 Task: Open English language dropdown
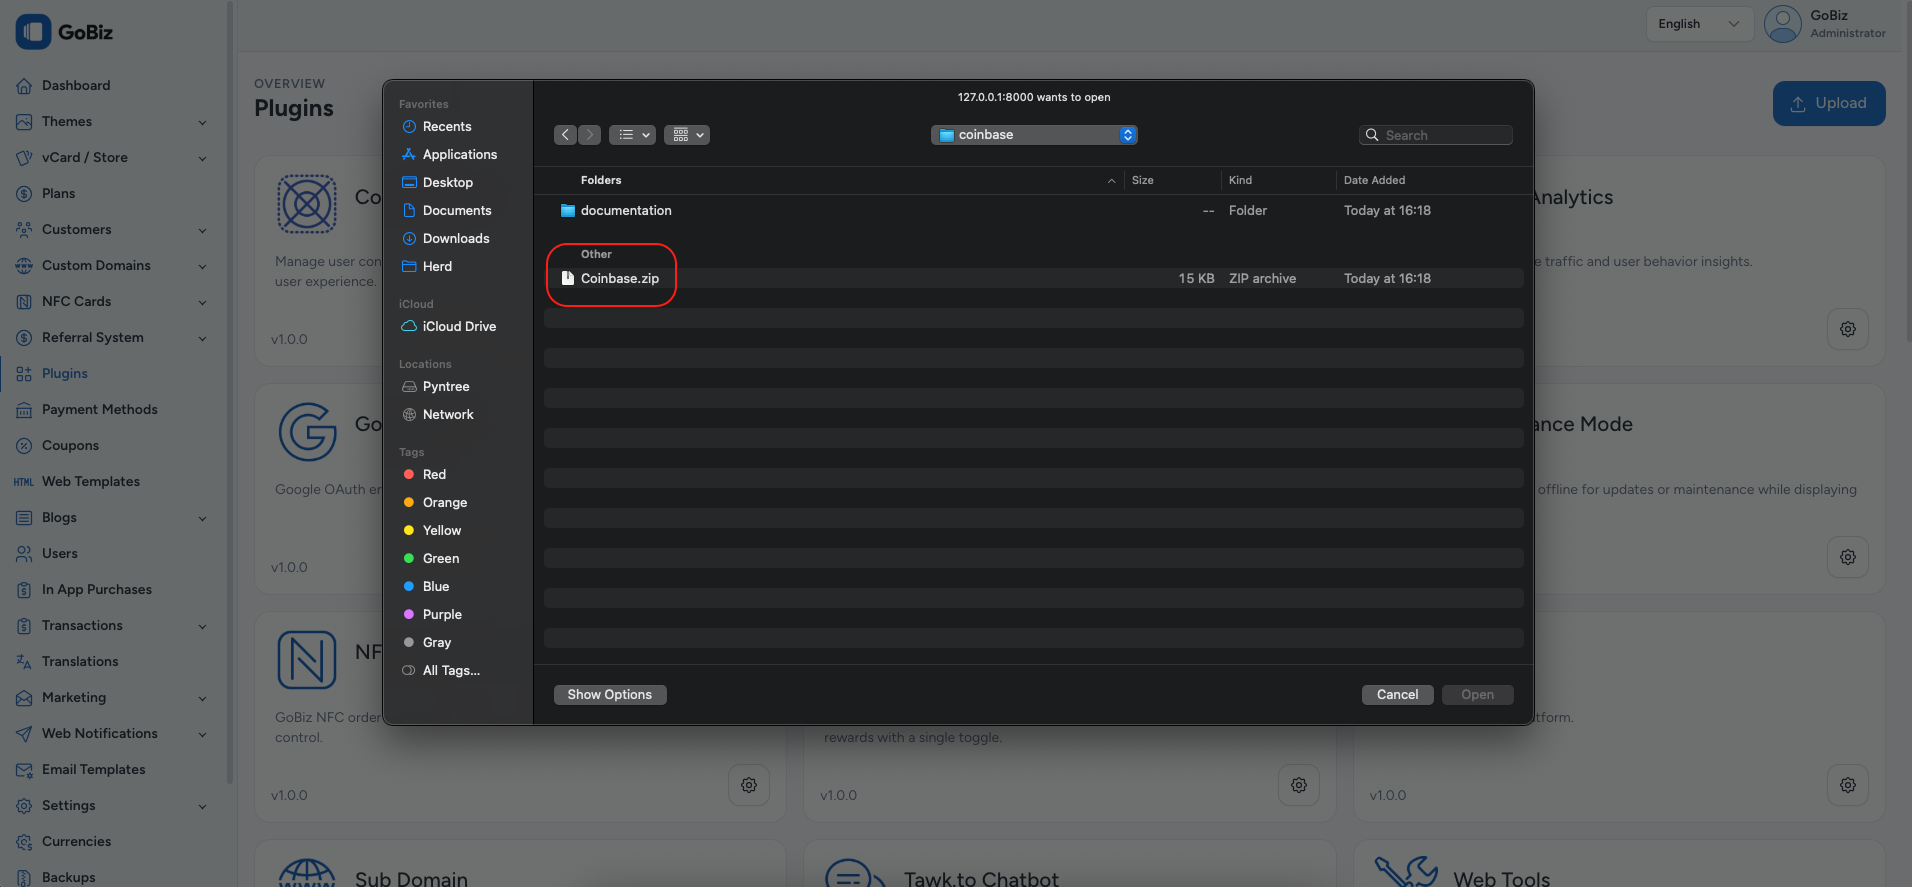pos(1699,24)
